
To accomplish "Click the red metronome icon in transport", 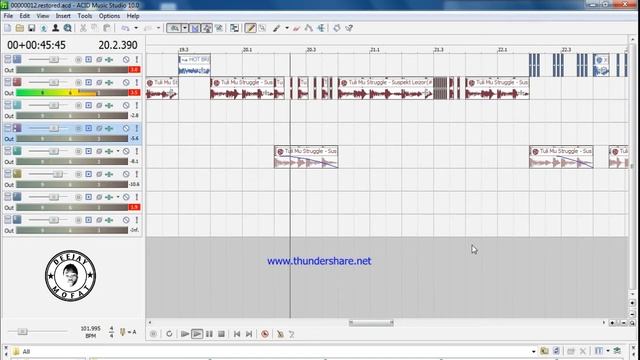I will coord(265,334).
